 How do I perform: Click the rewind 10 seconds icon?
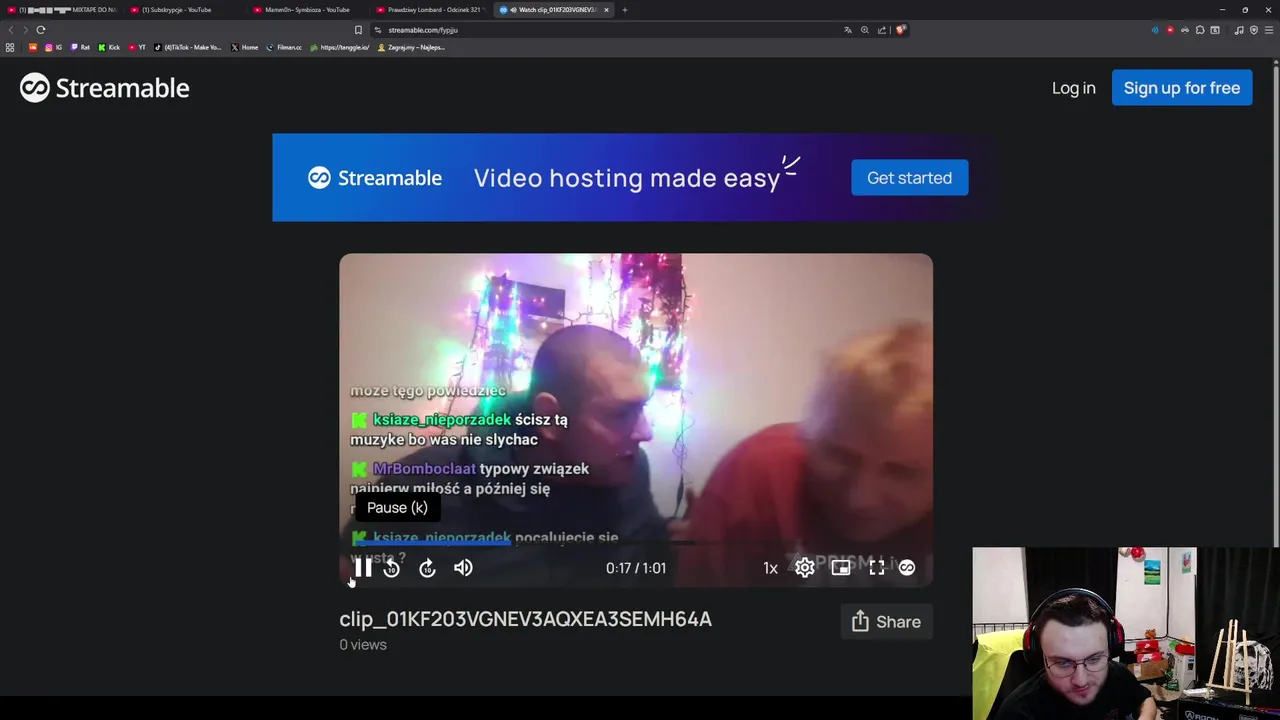pyautogui.click(x=392, y=568)
